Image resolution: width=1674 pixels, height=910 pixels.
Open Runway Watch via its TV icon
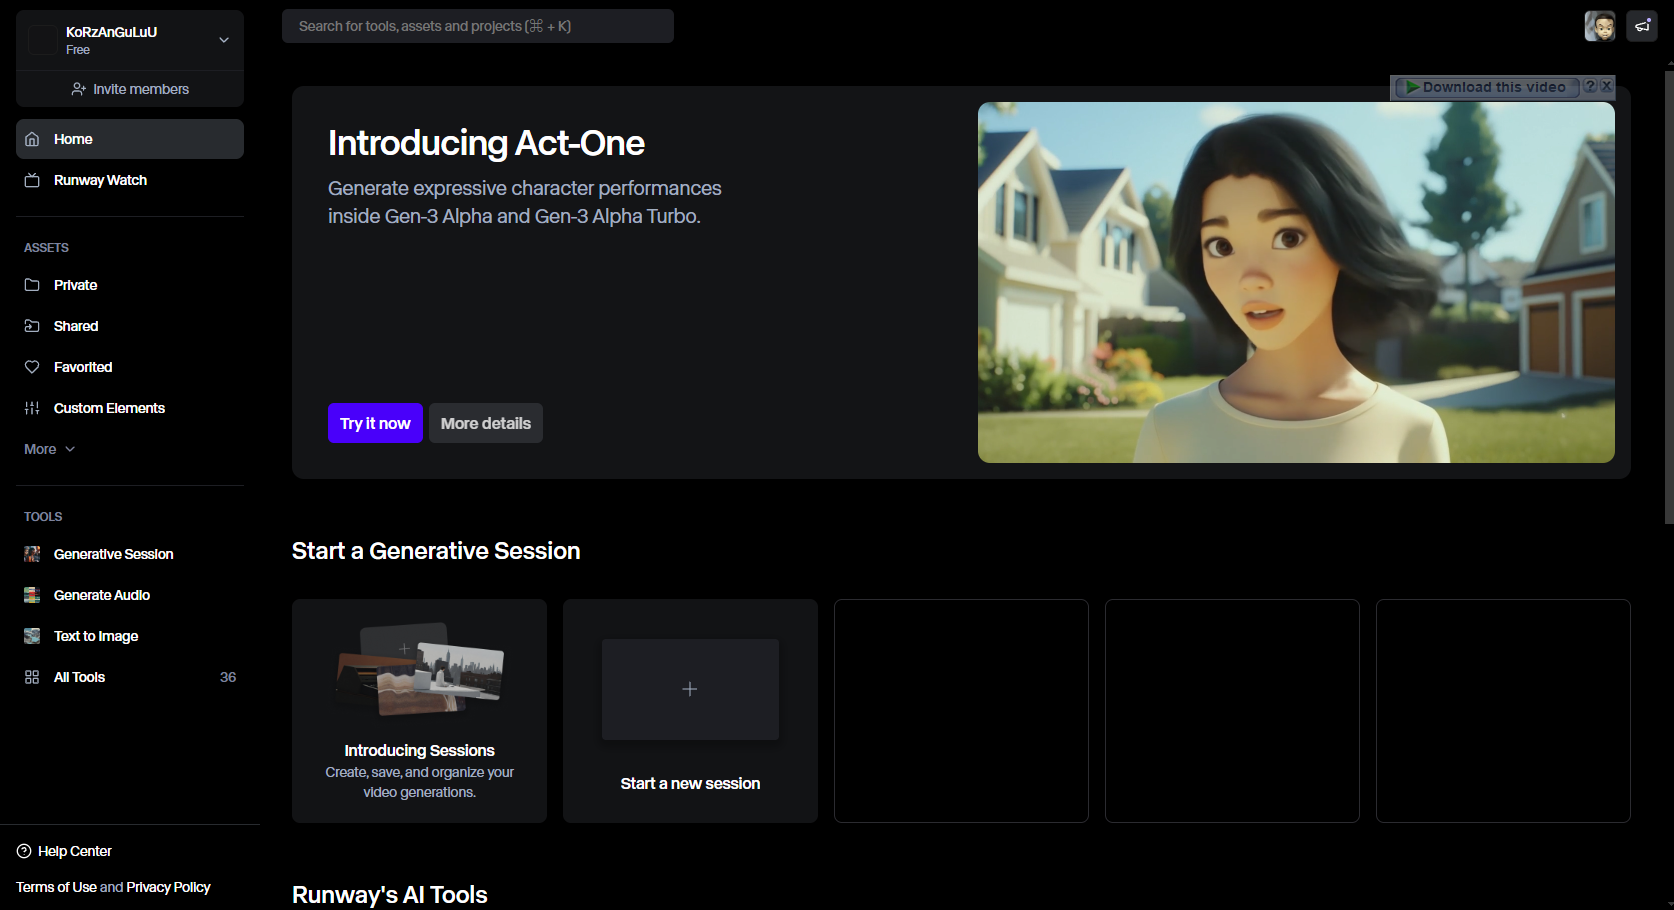[x=32, y=180]
